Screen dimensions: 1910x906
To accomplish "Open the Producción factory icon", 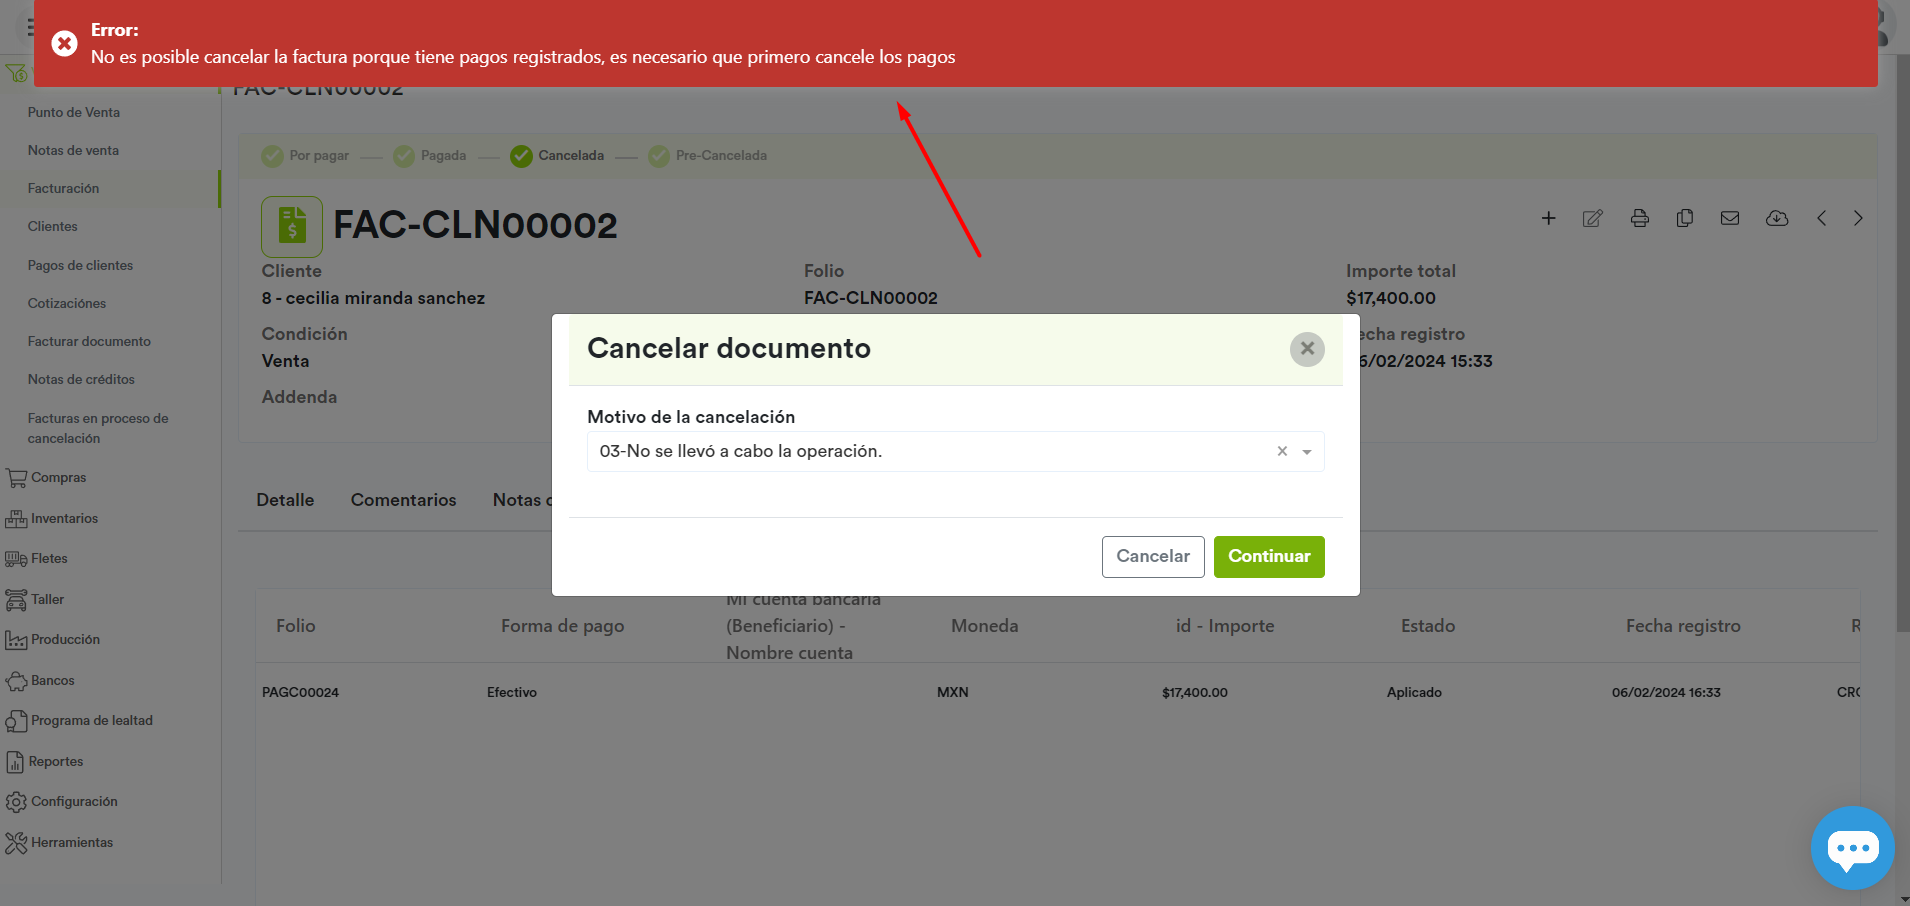I will (x=17, y=639).
